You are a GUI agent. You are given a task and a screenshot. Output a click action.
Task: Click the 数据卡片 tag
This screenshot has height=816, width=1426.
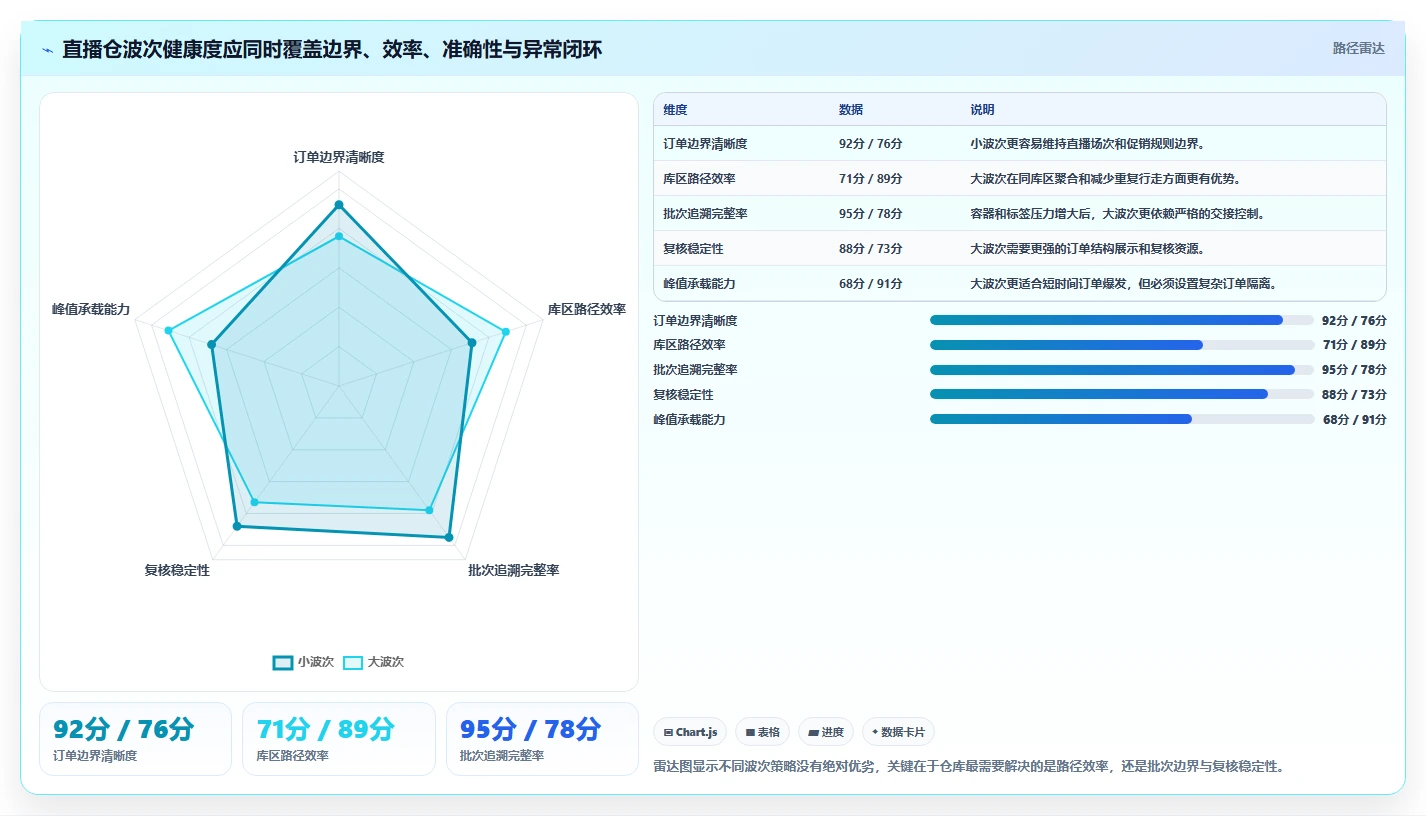(x=898, y=732)
